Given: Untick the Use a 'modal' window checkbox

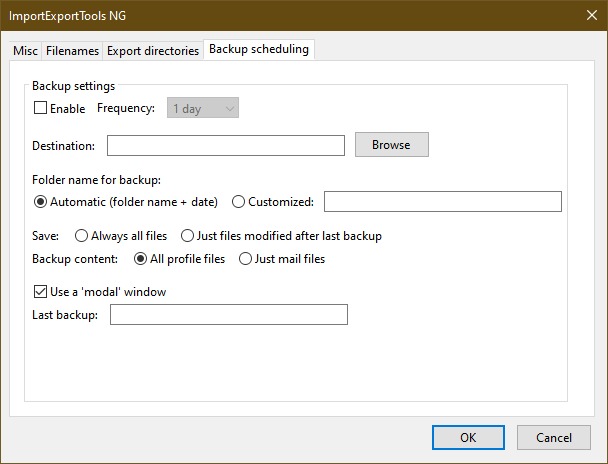Looking at the screenshot, I should 40,292.
